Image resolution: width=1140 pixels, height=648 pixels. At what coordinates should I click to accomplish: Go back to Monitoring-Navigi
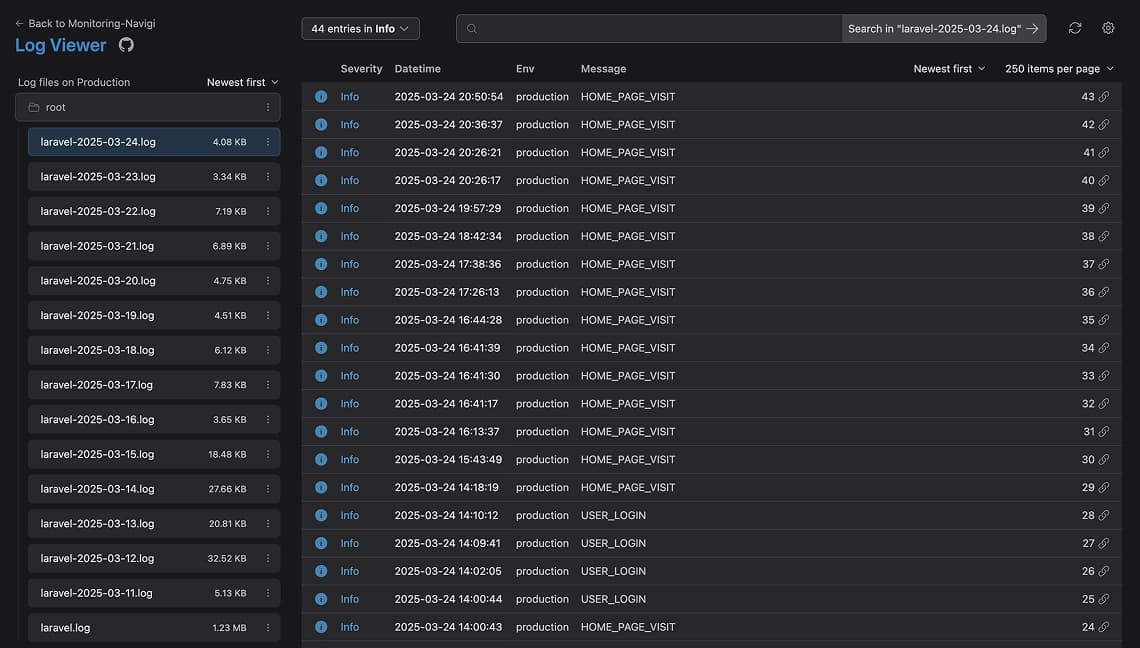(85, 23)
